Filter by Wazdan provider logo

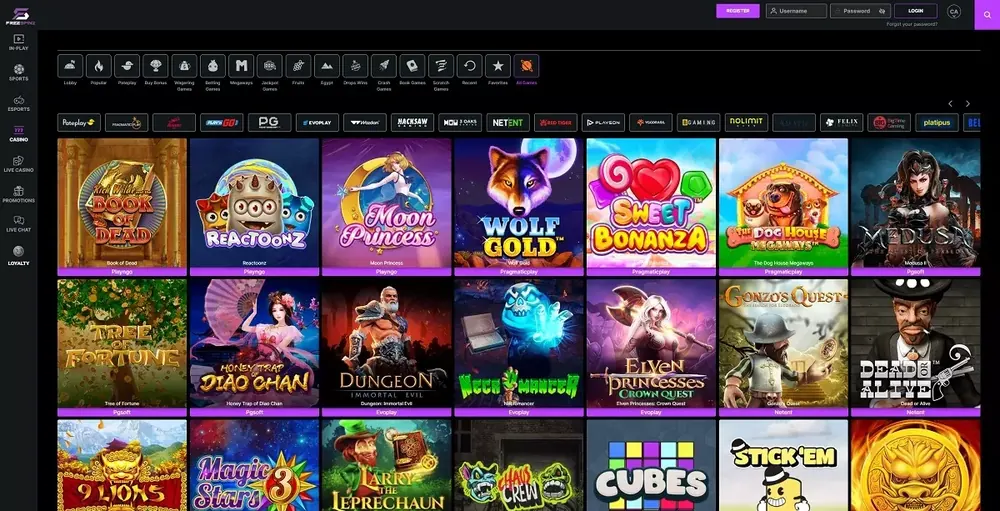365,122
